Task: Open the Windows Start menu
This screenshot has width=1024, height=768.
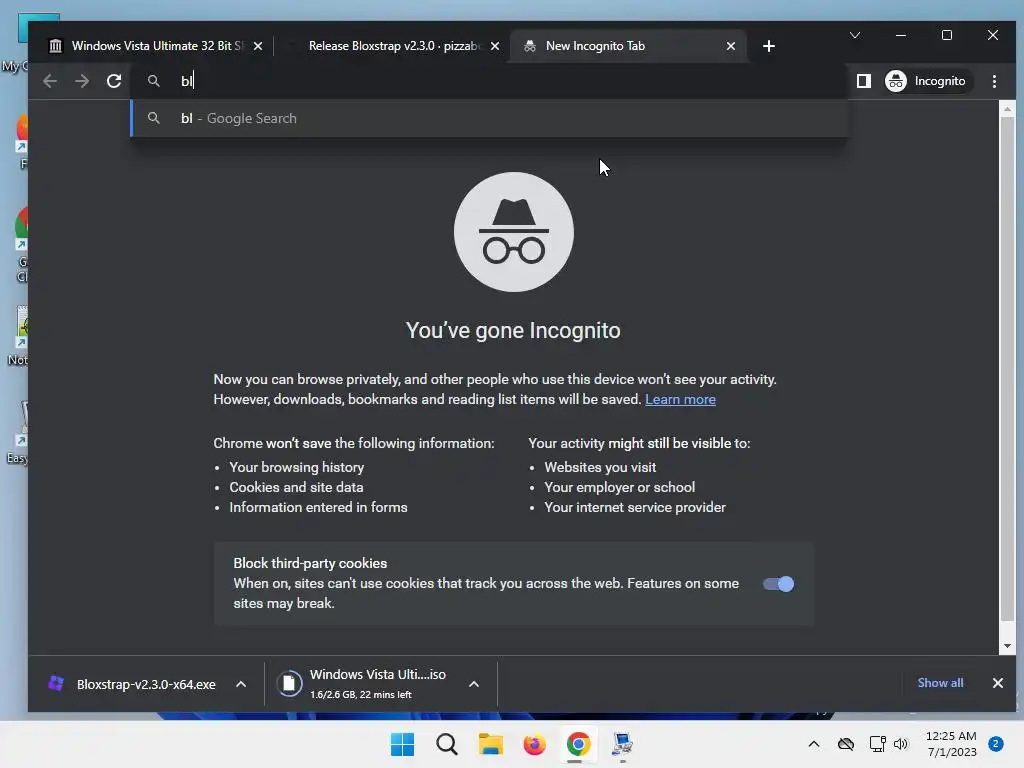Action: point(402,744)
